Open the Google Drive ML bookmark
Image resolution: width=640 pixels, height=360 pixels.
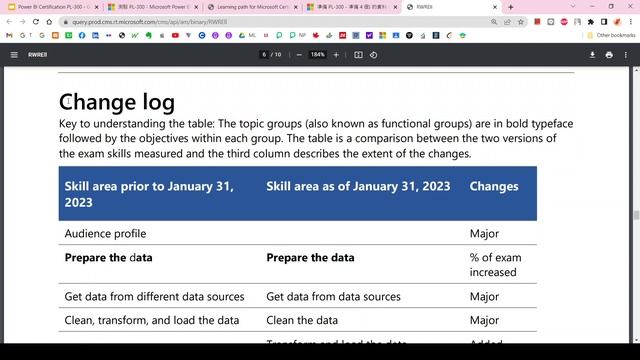pos(247,36)
